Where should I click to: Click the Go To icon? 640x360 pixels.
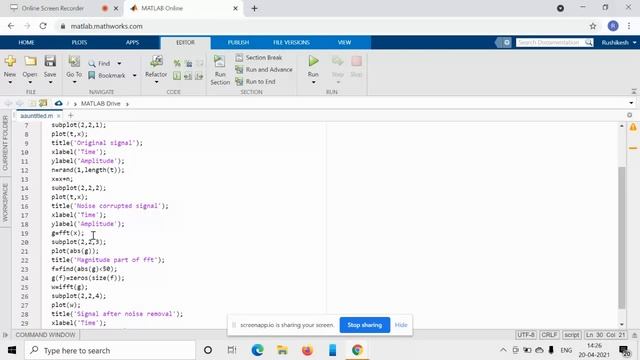74,61
